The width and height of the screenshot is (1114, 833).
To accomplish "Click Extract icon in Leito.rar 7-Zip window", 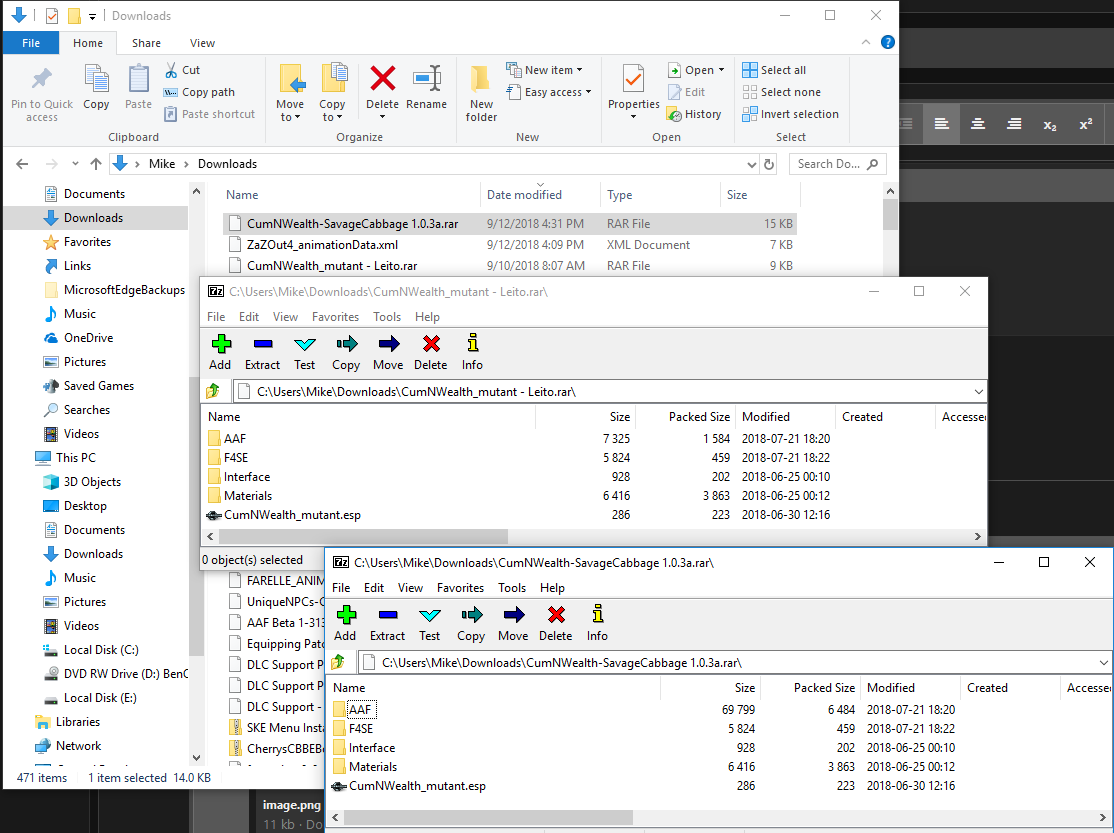I will click(x=263, y=344).
